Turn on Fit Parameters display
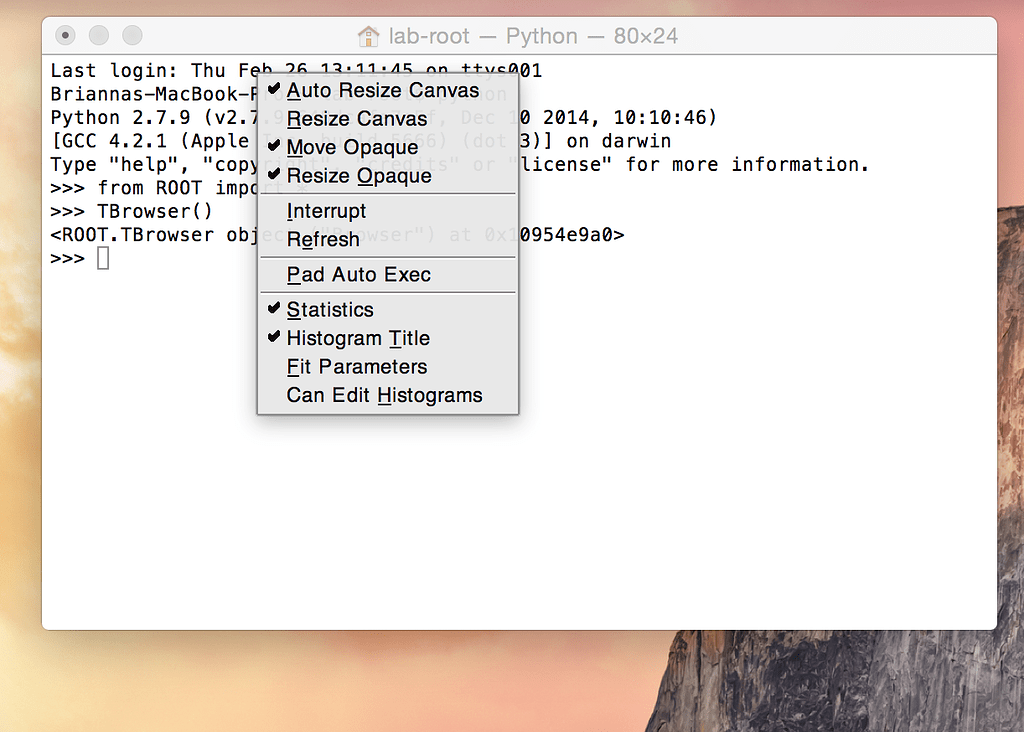This screenshot has height=732, width=1024. tap(357, 367)
